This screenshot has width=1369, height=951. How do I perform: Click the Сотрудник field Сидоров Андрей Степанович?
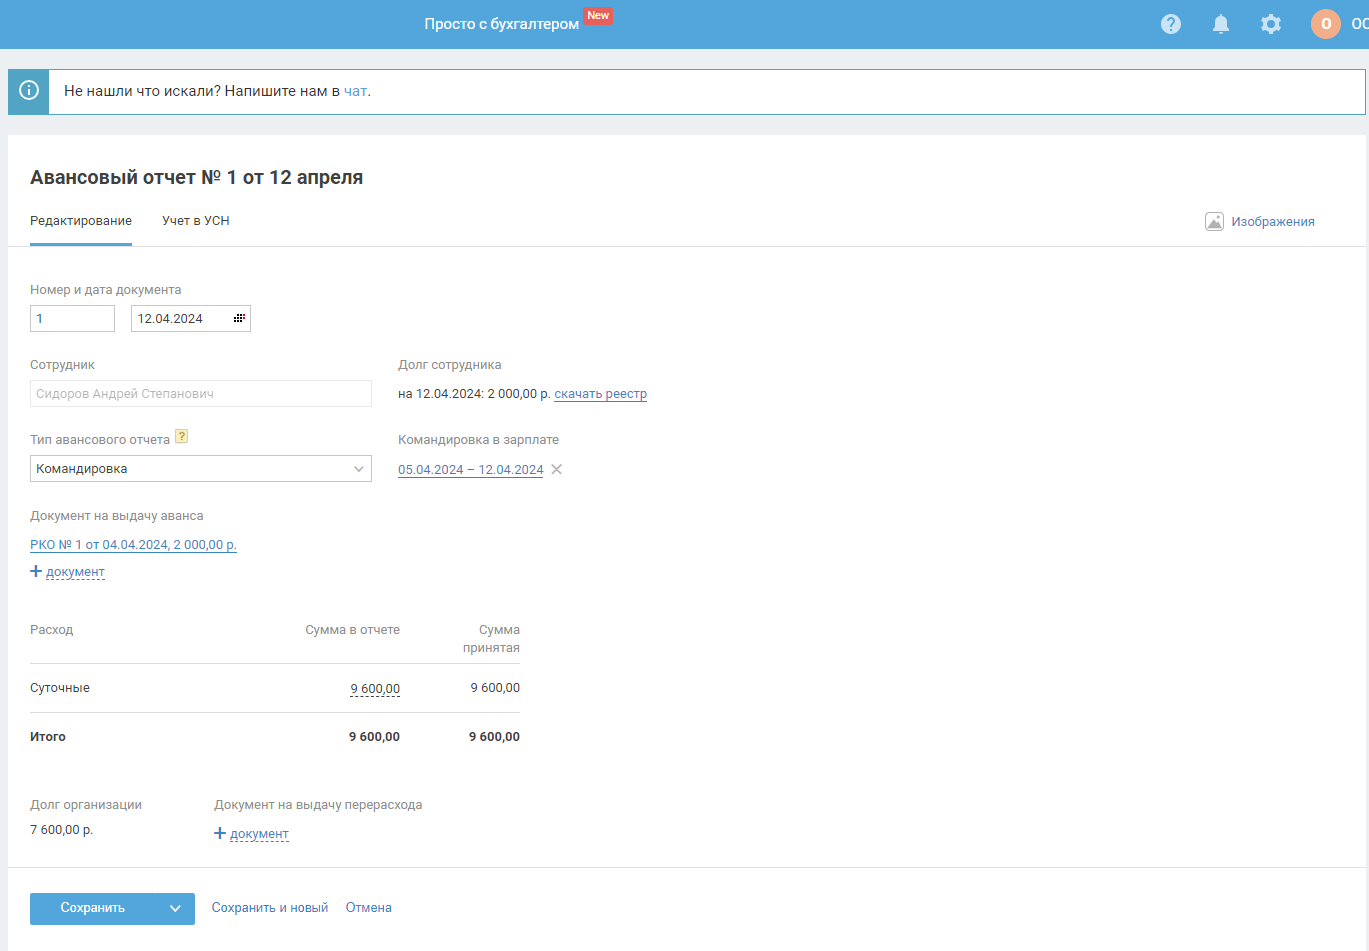pos(201,394)
